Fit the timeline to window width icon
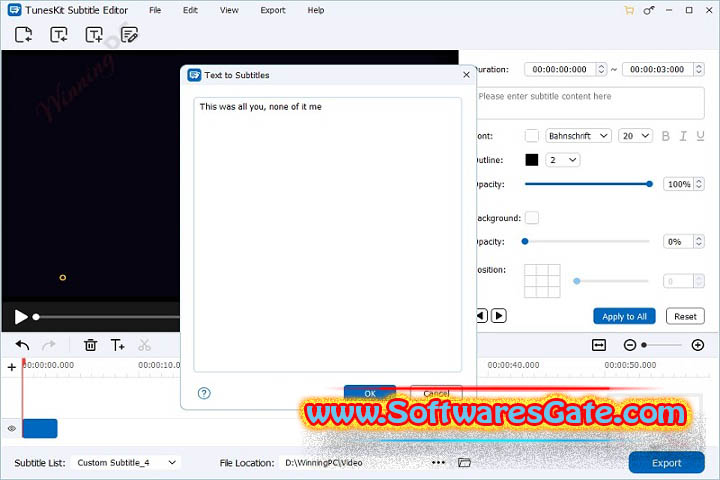The height and width of the screenshot is (480, 720). click(x=599, y=345)
